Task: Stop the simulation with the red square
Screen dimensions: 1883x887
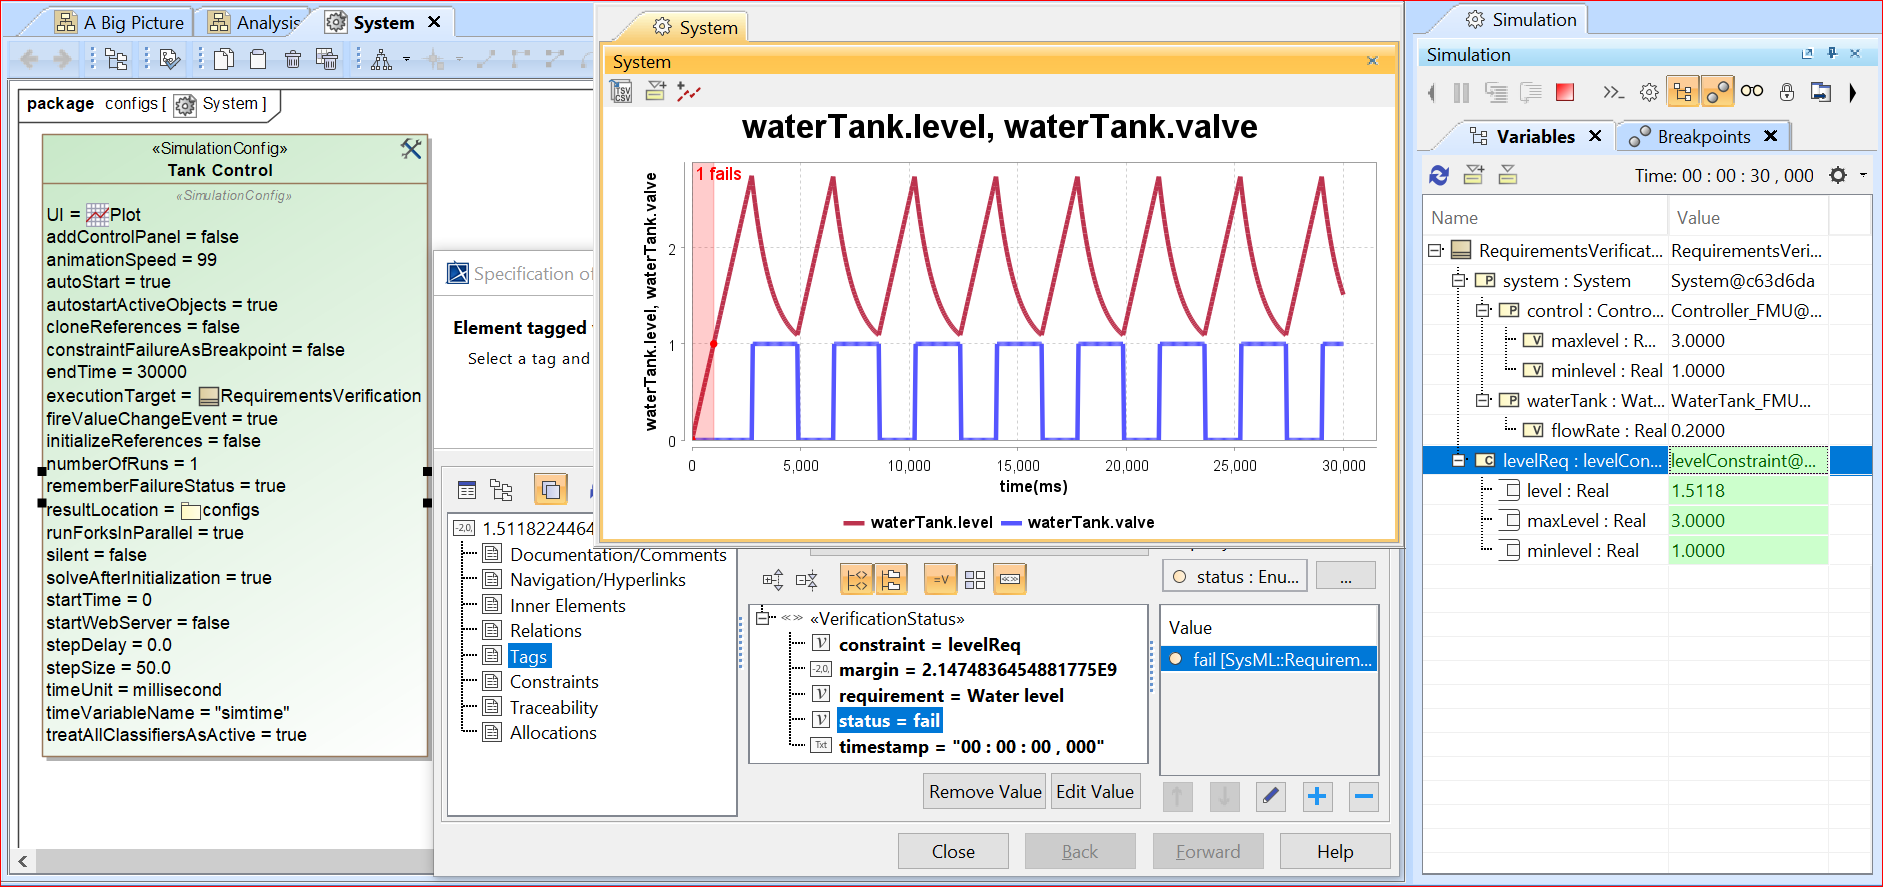Action: coord(1565,93)
